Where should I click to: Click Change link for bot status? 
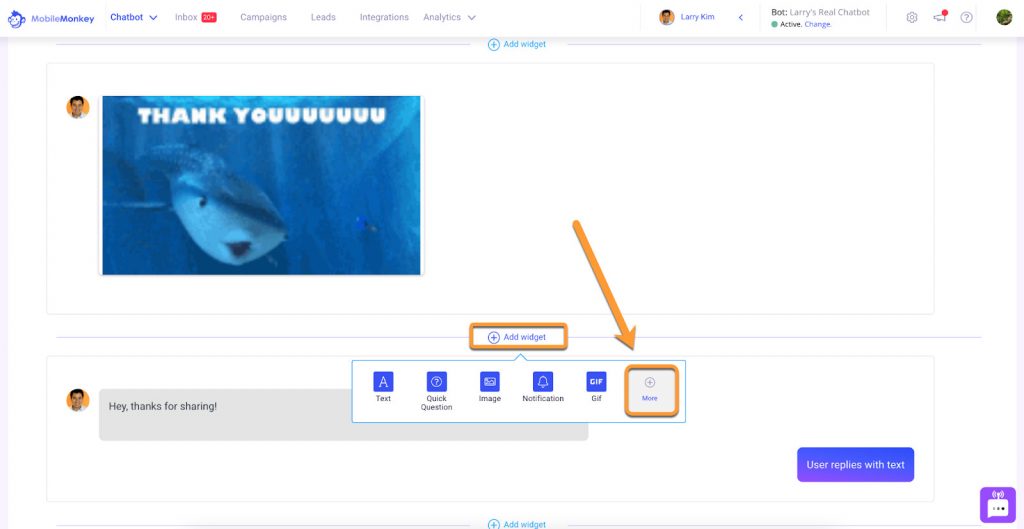click(x=817, y=24)
